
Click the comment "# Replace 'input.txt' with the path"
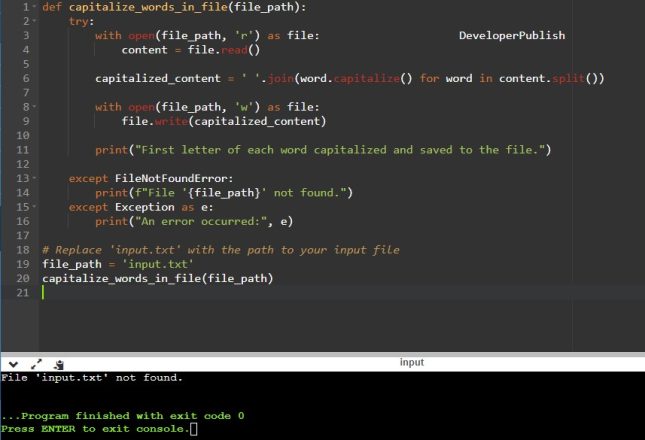[221, 250]
